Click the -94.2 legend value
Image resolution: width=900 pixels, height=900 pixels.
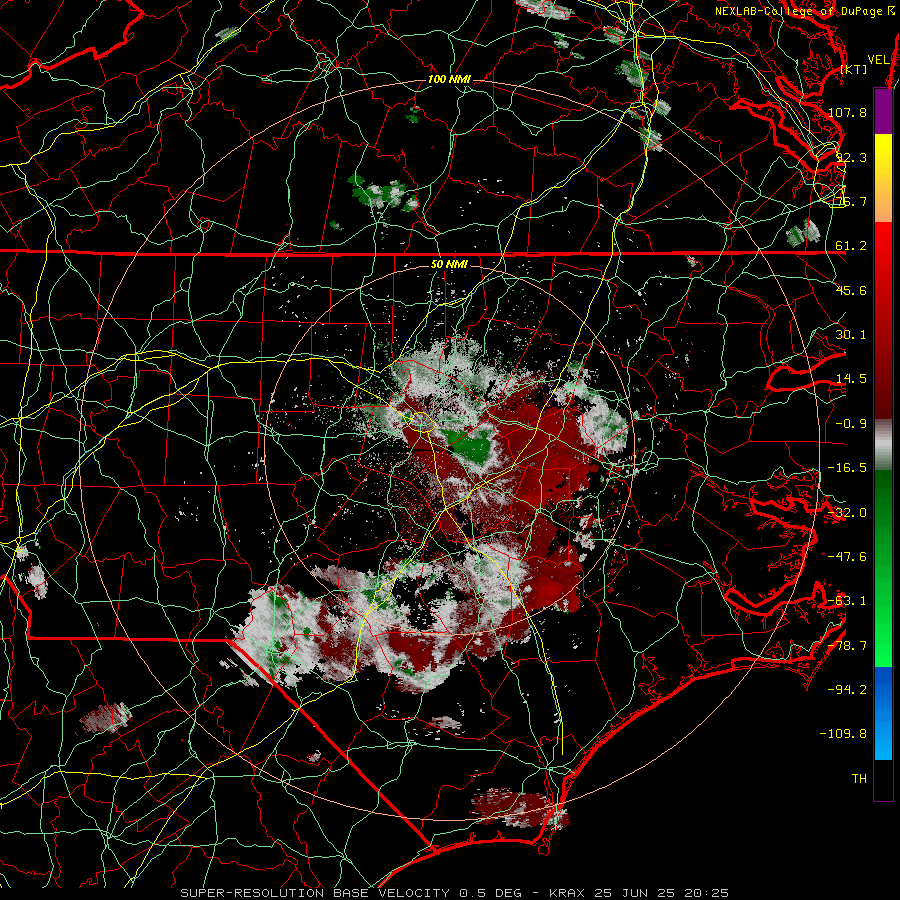847,689
